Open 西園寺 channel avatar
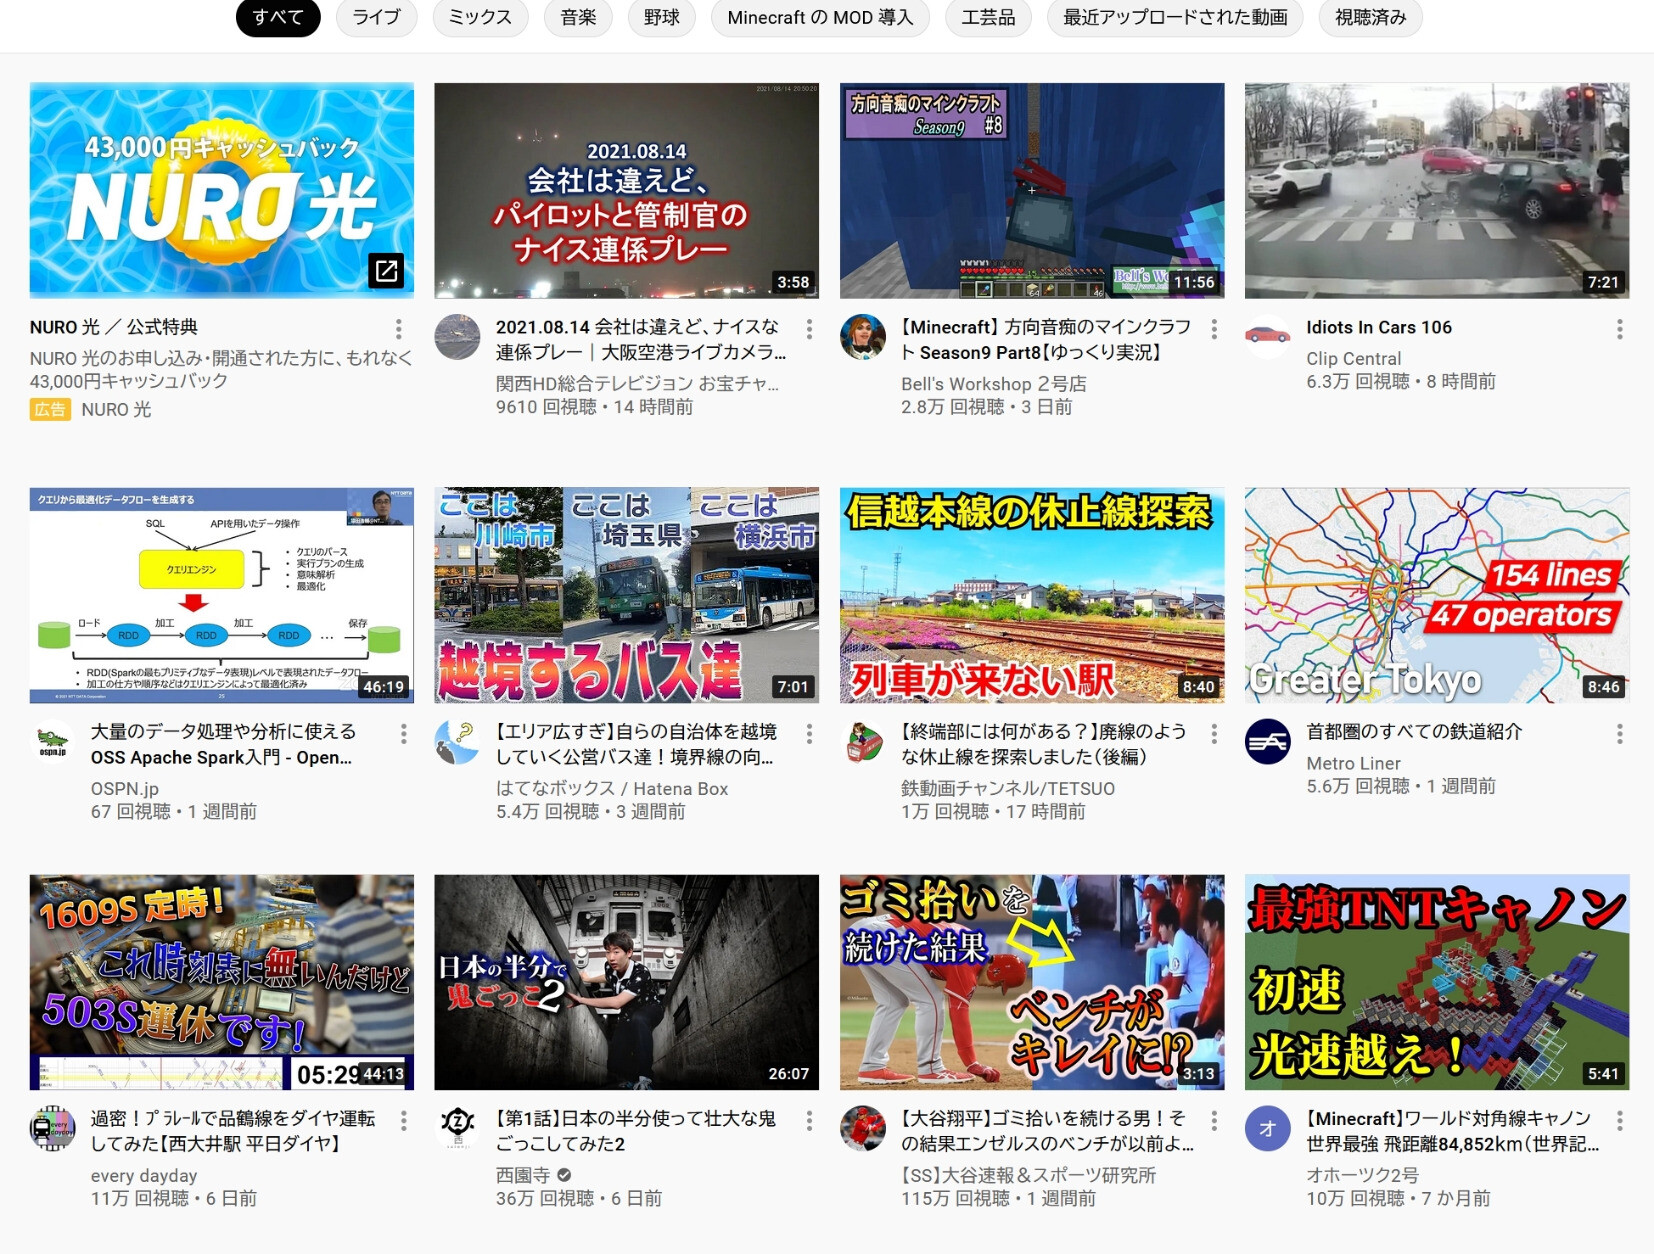 (457, 1129)
